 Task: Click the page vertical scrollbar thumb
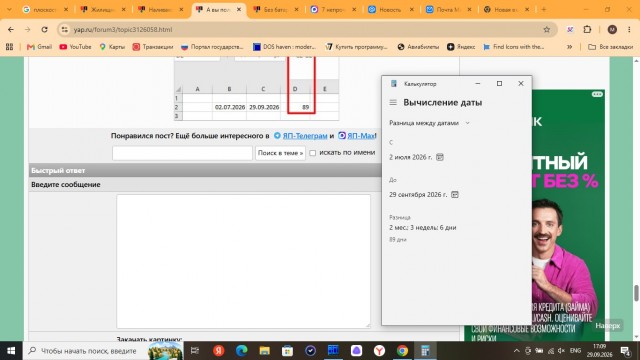(636, 293)
